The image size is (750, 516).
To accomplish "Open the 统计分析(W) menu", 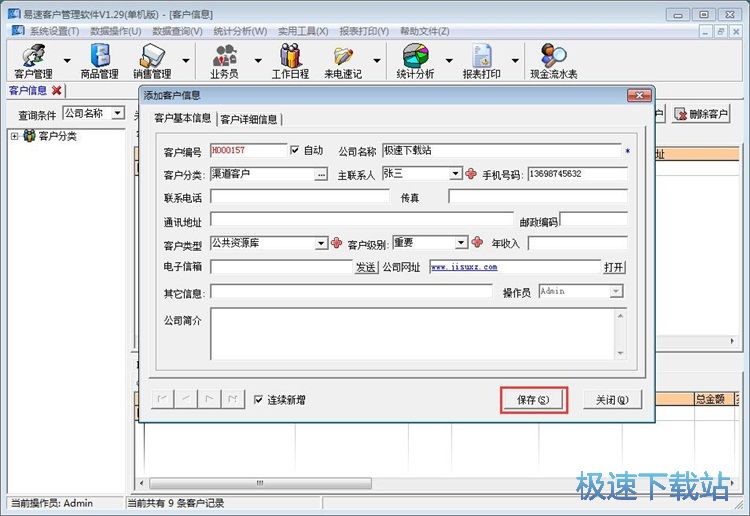I will (240, 31).
